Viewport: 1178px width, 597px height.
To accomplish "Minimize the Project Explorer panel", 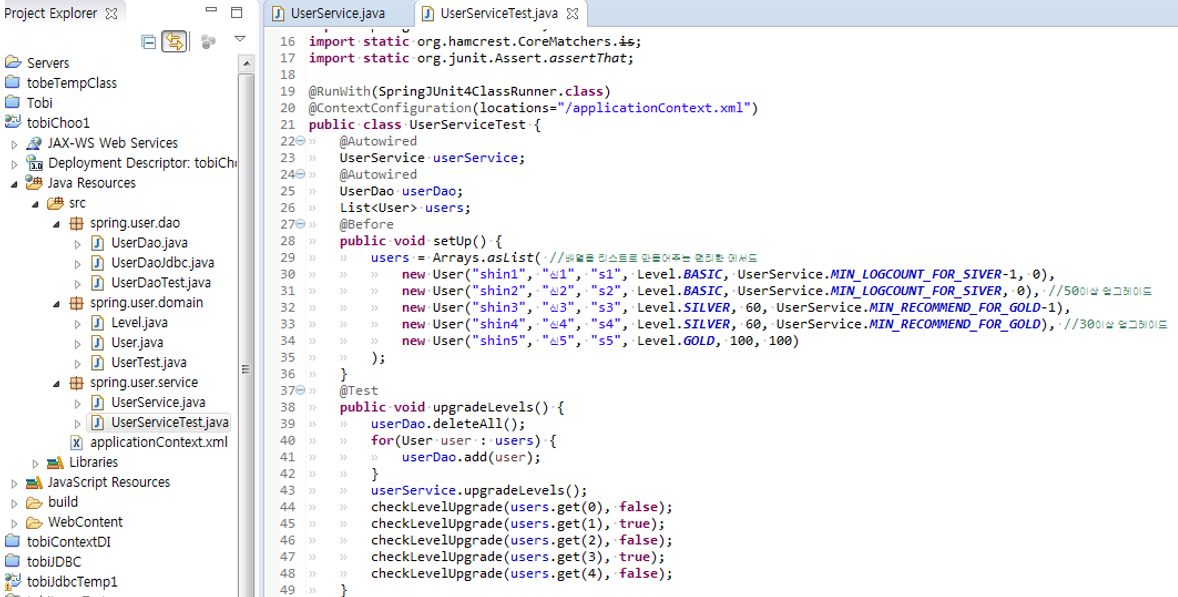I will pyautogui.click(x=211, y=11).
